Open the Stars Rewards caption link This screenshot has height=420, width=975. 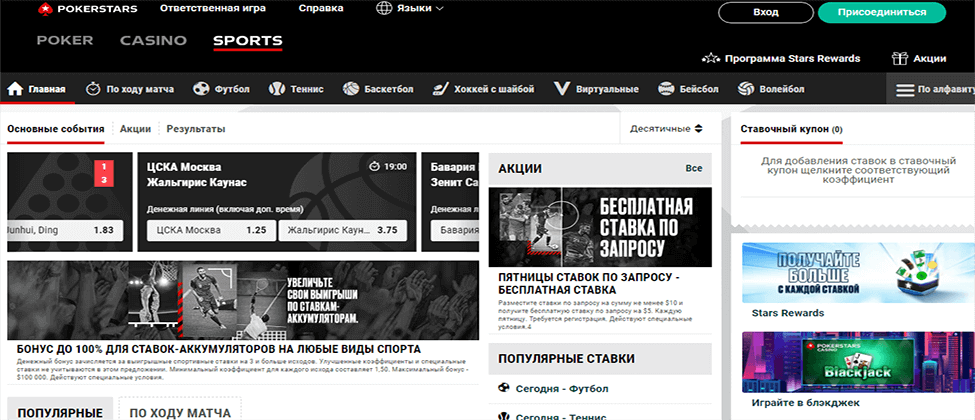[788, 313]
